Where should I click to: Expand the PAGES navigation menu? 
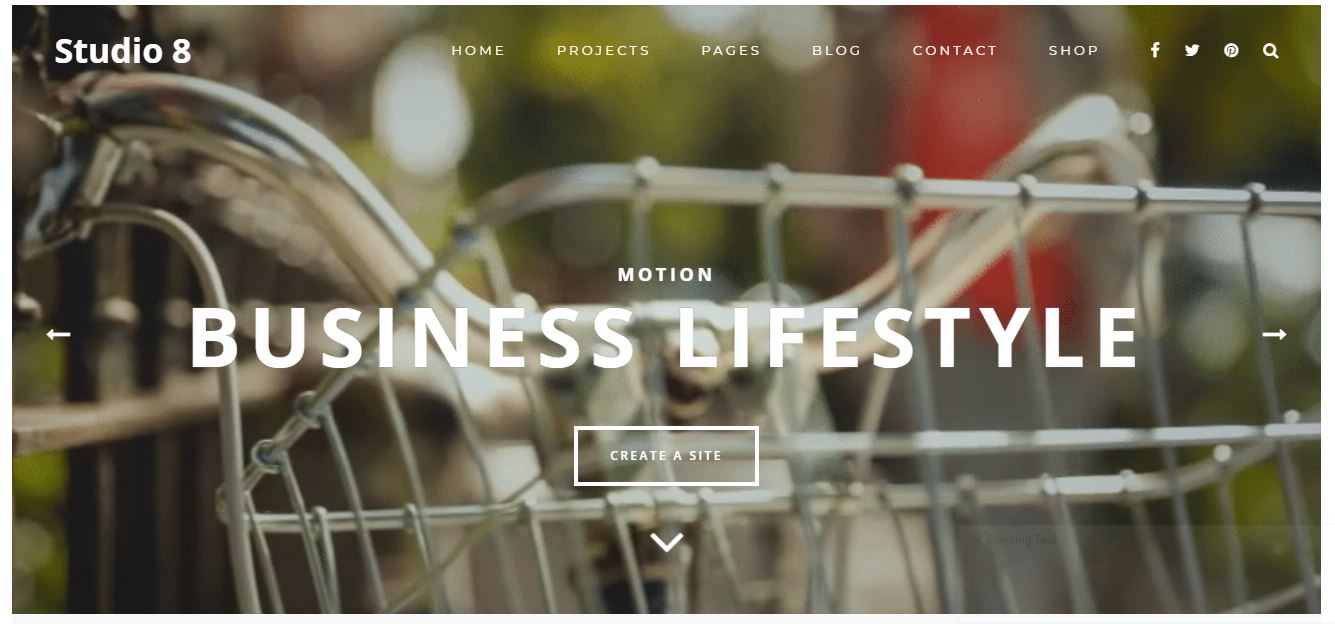click(x=730, y=50)
